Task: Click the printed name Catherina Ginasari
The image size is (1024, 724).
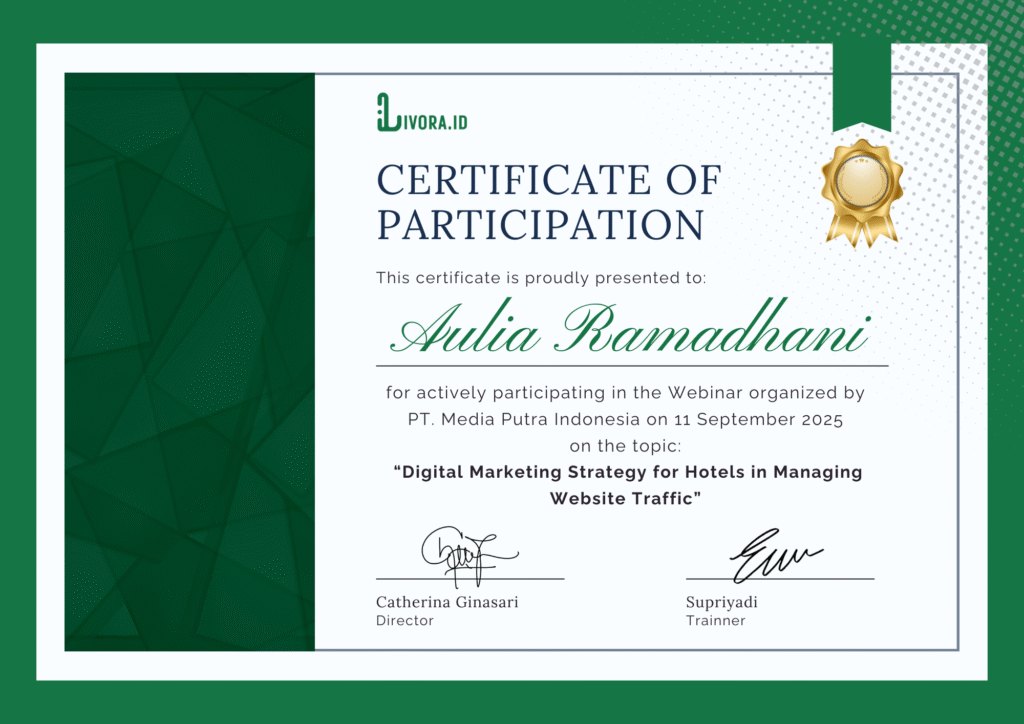Action: point(447,603)
